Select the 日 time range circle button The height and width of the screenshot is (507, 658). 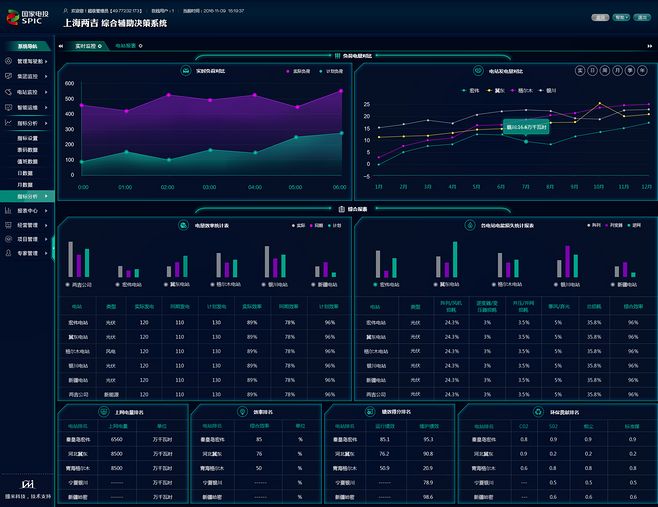pos(592,71)
